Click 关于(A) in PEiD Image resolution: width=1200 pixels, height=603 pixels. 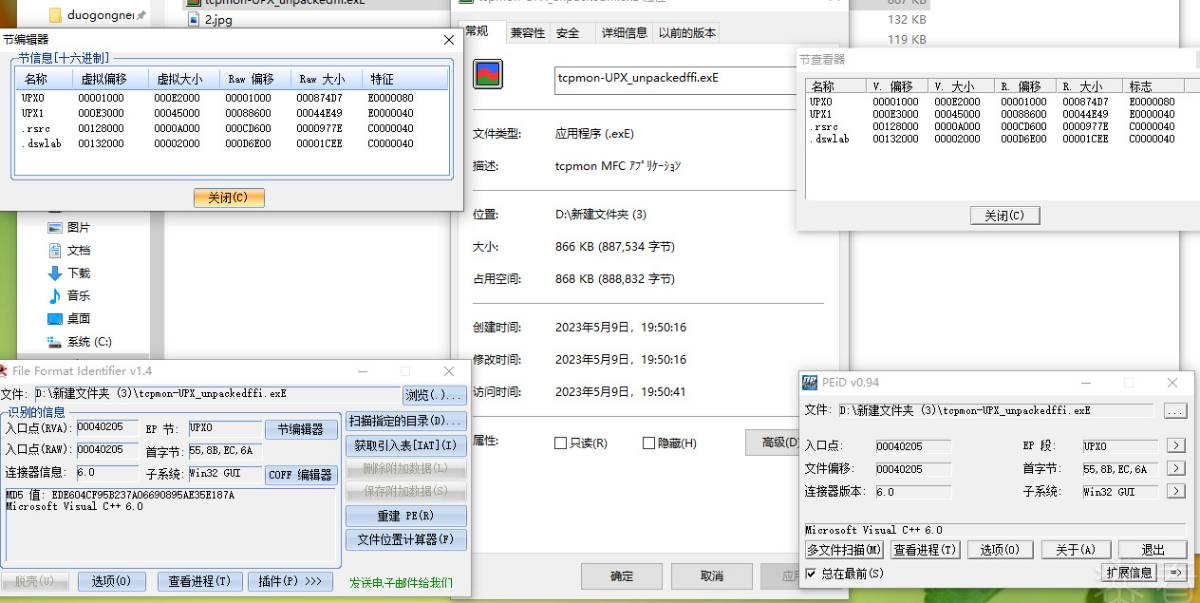coord(1076,550)
